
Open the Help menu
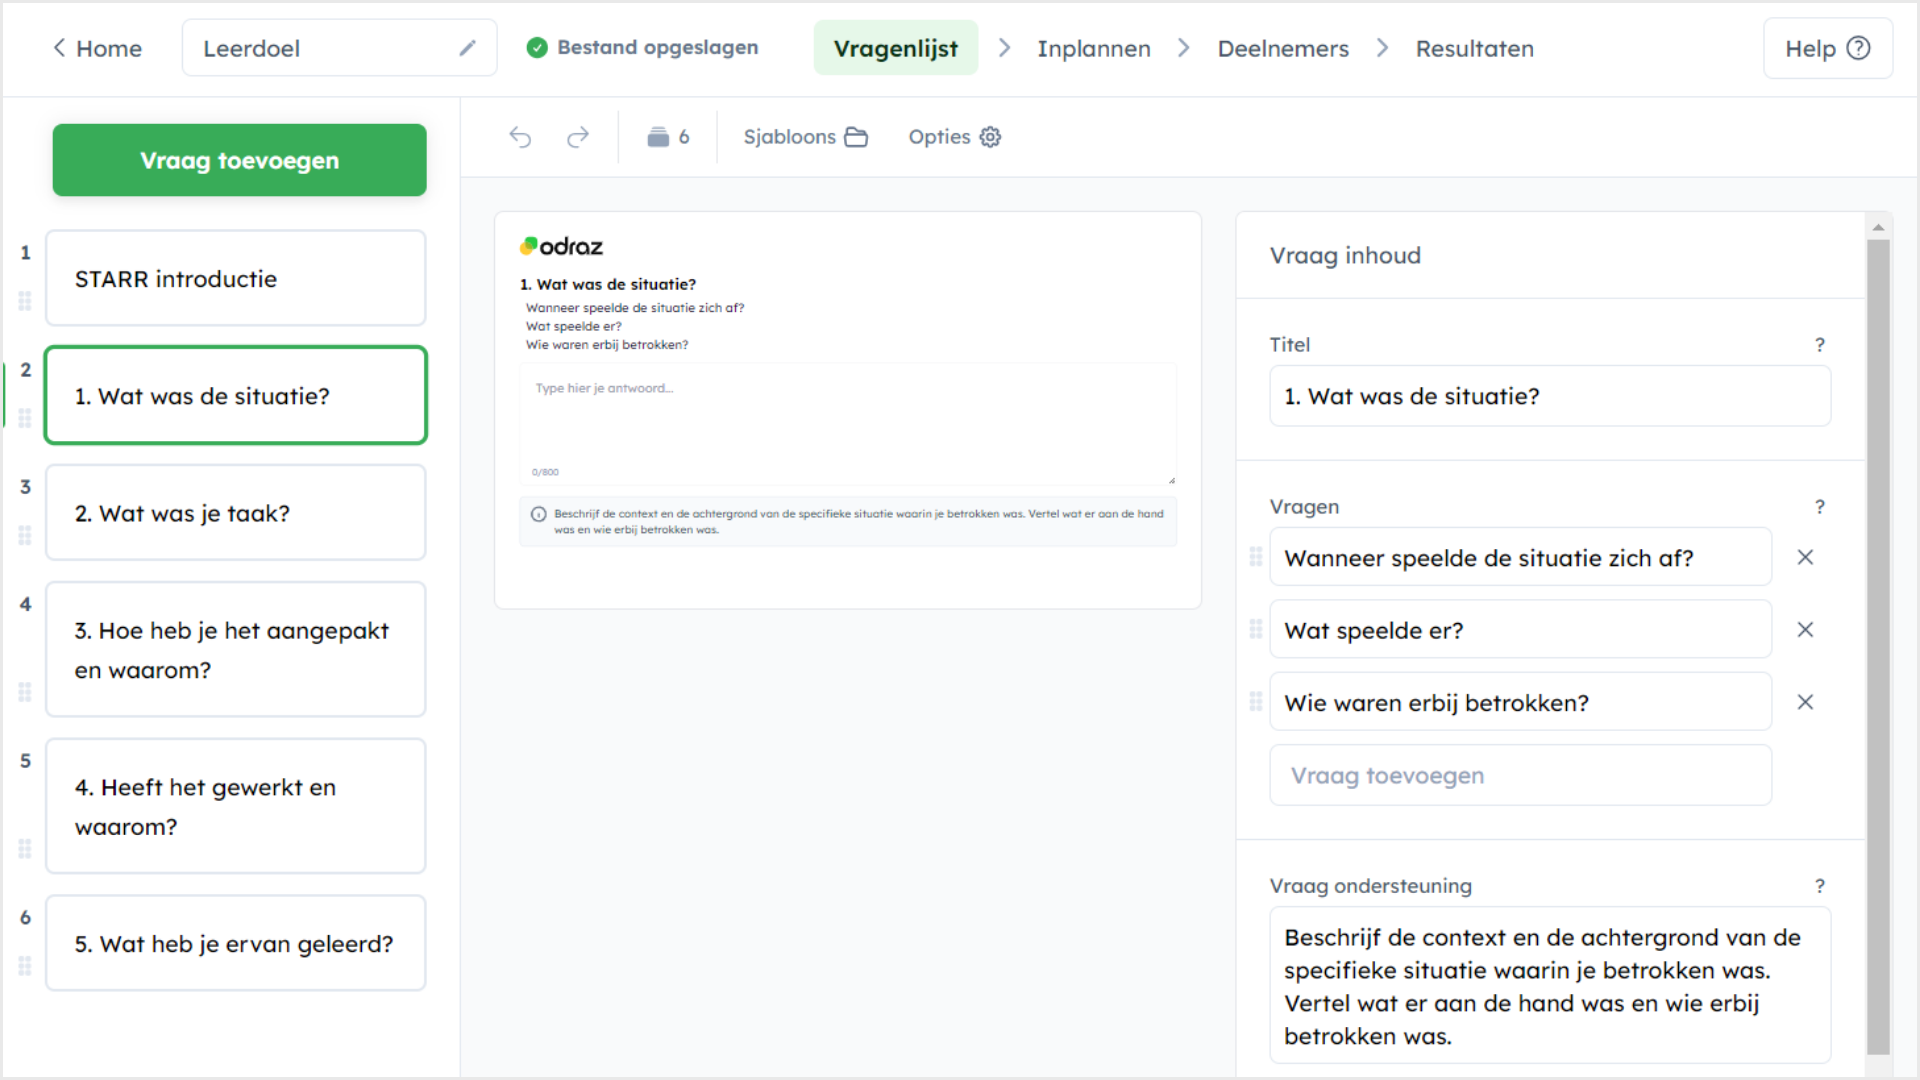pos(1827,48)
